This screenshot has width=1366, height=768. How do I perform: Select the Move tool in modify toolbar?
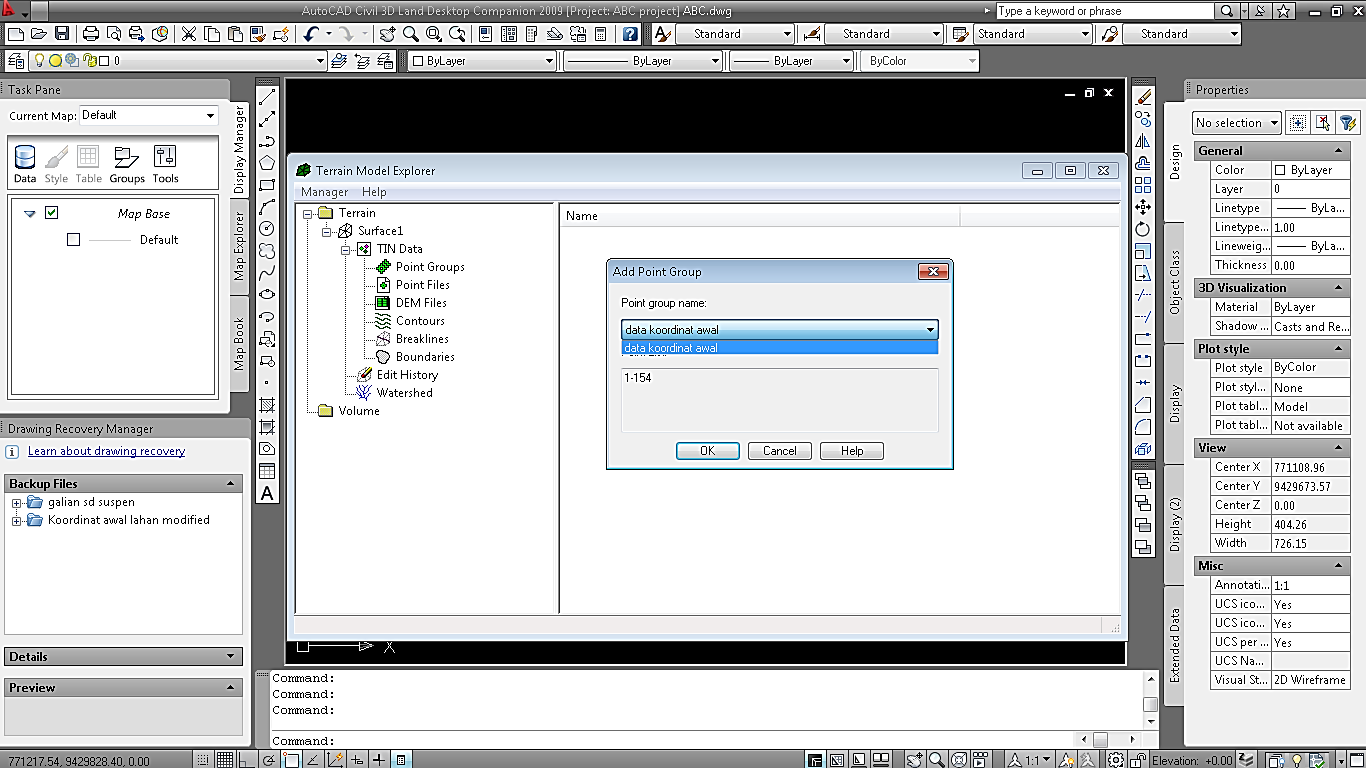[x=1143, y=207]
